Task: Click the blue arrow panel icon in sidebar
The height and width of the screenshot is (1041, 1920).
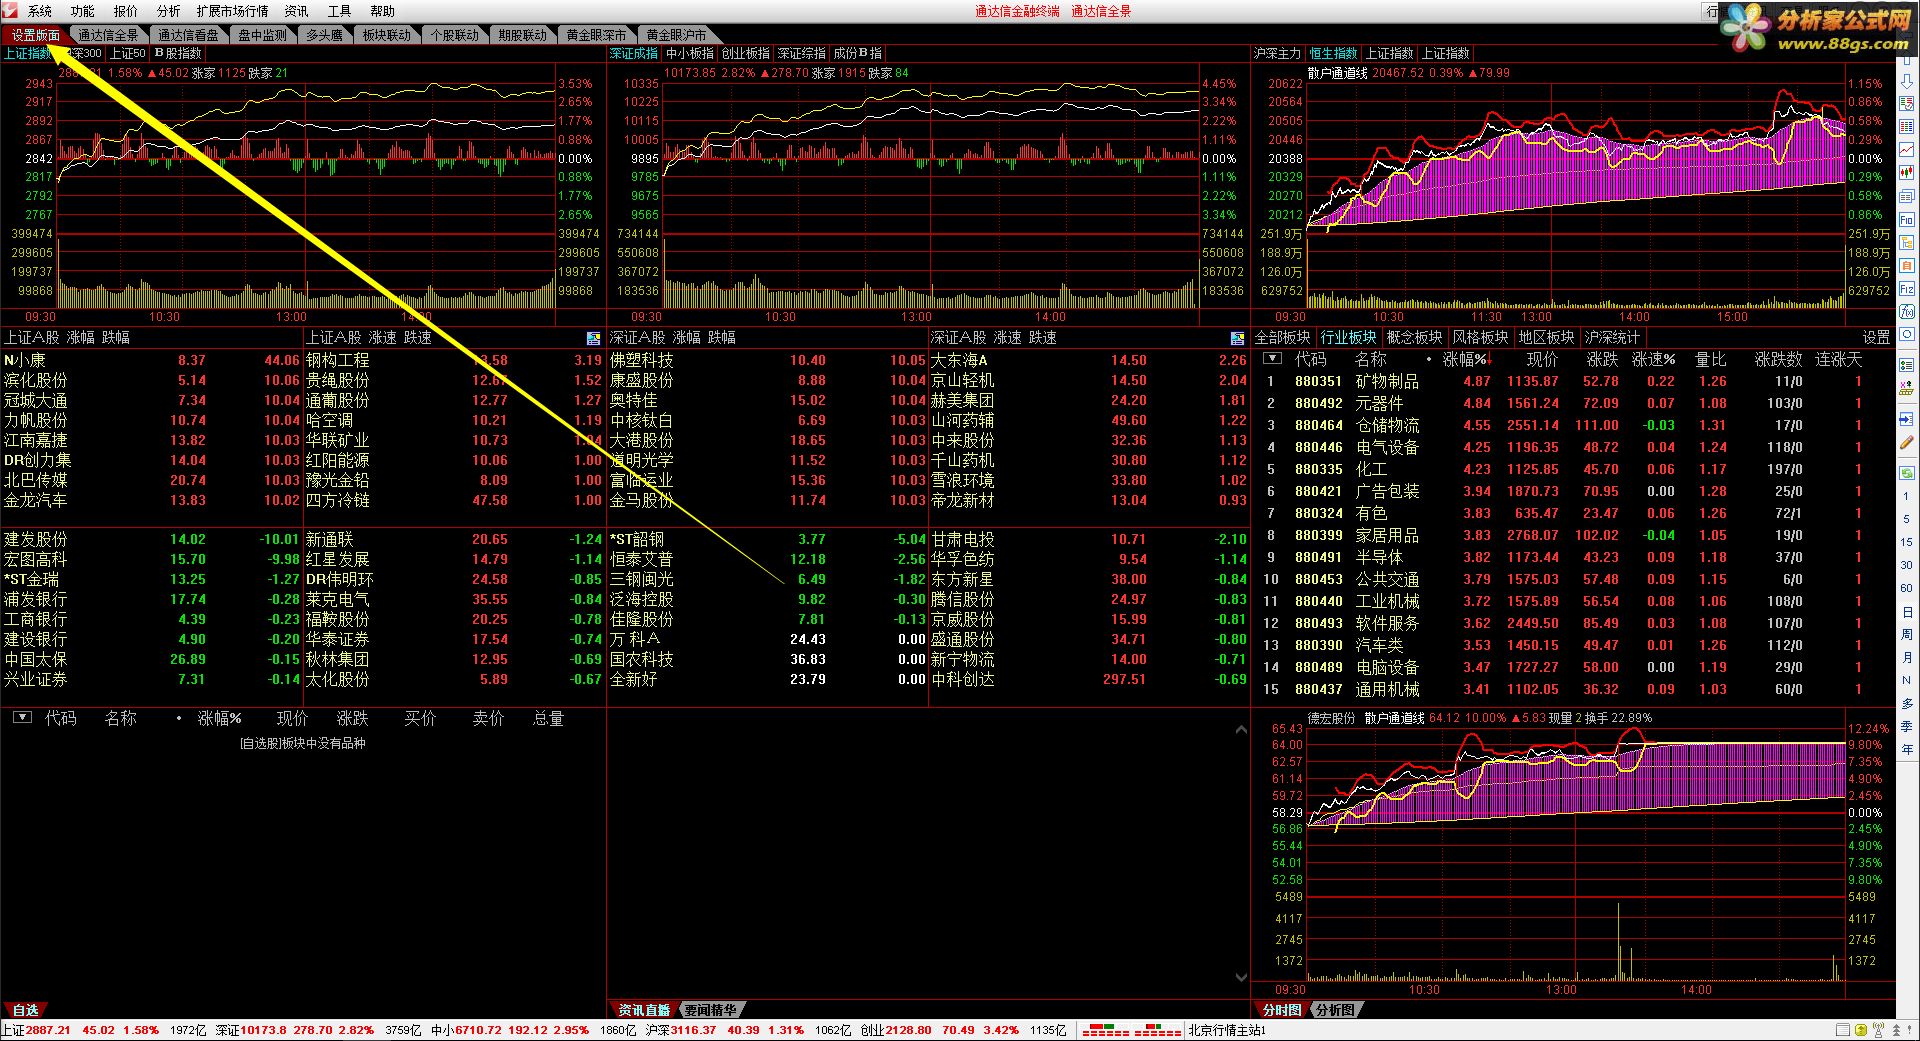Action: click(1907, 418)
